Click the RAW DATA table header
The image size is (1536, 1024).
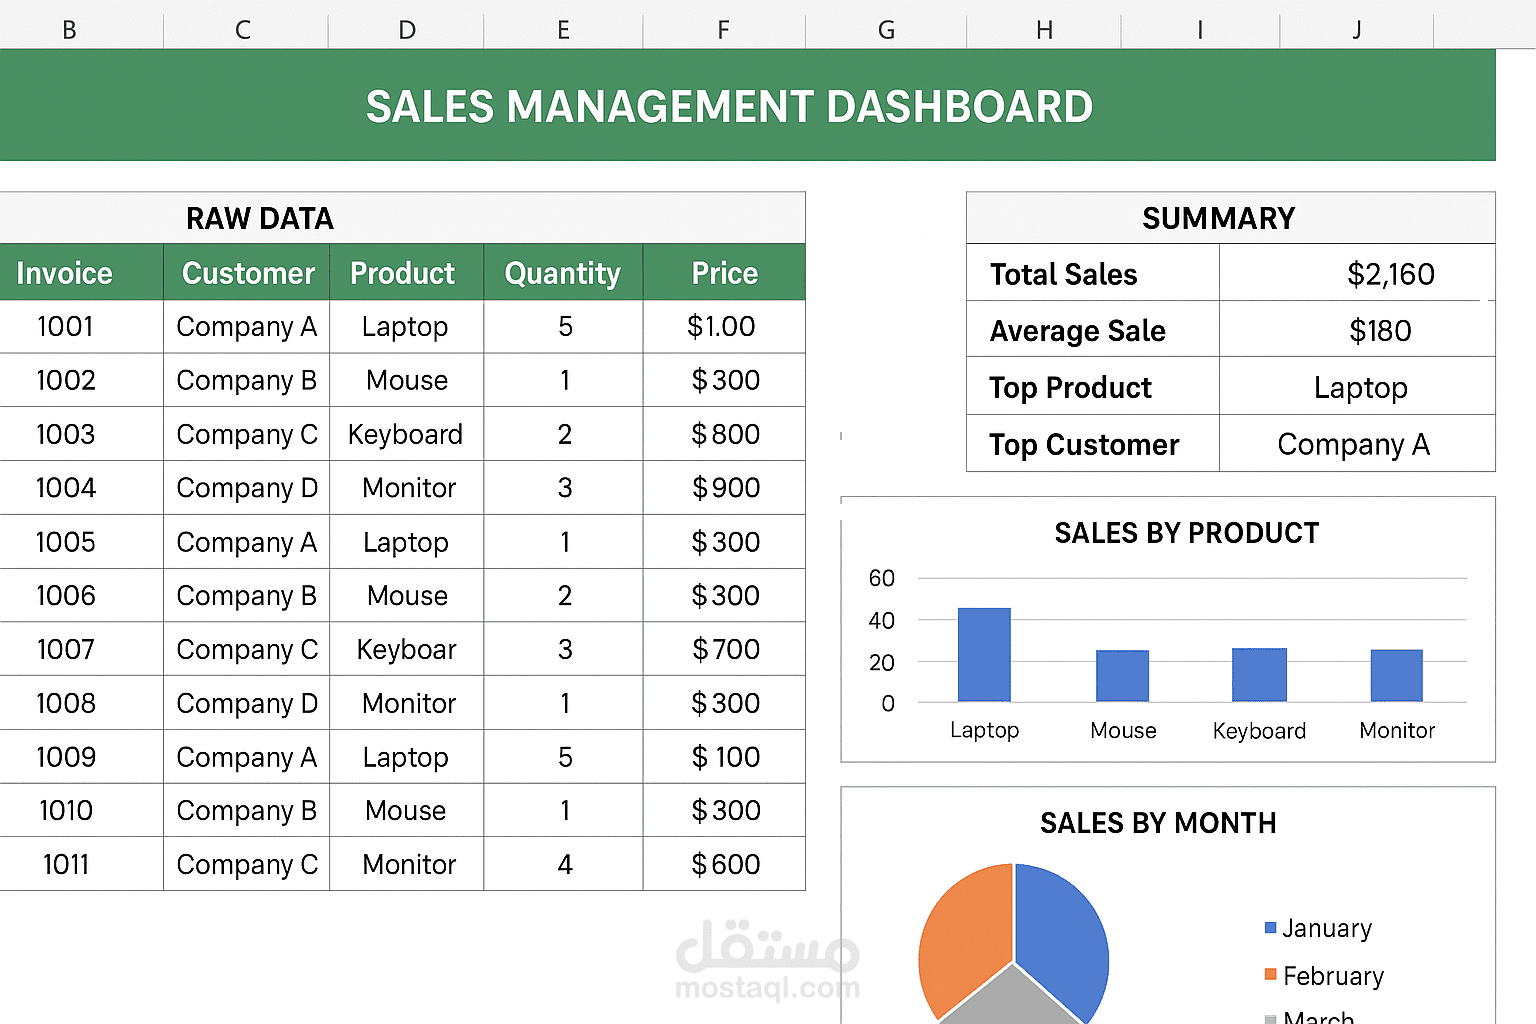point(260,218)
